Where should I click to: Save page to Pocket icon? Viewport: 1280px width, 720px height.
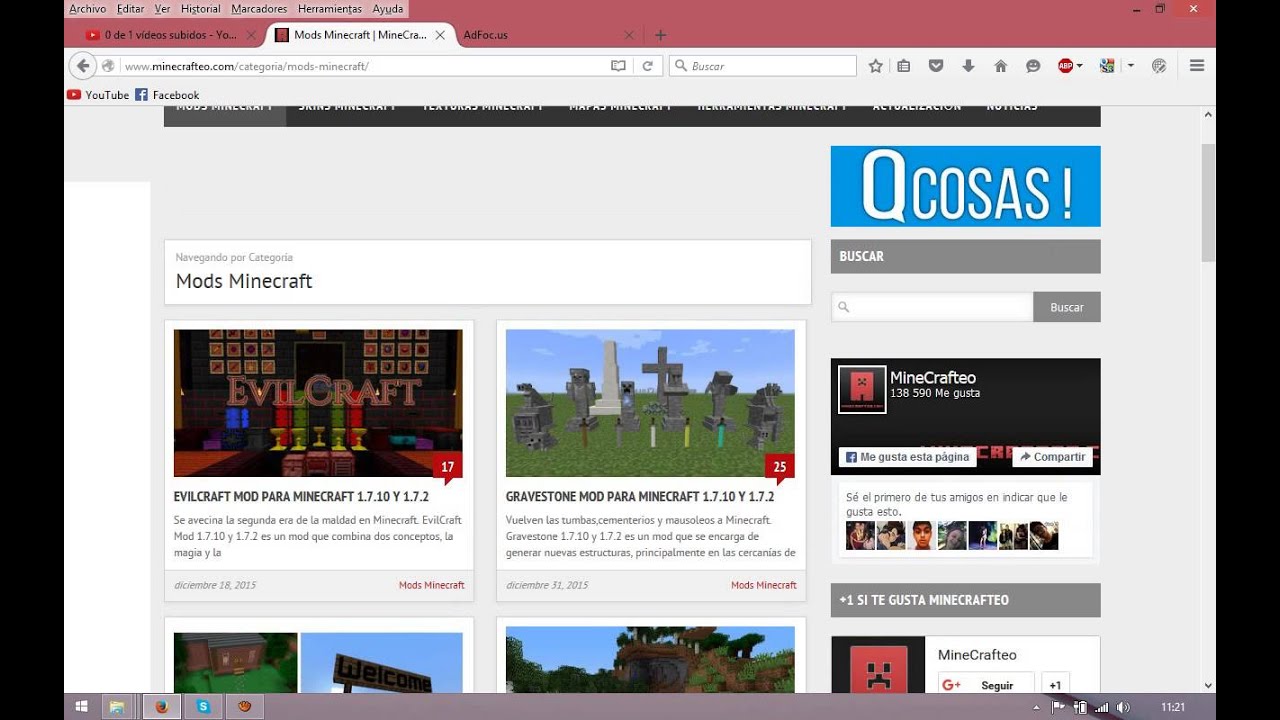(x=936, y=66)
